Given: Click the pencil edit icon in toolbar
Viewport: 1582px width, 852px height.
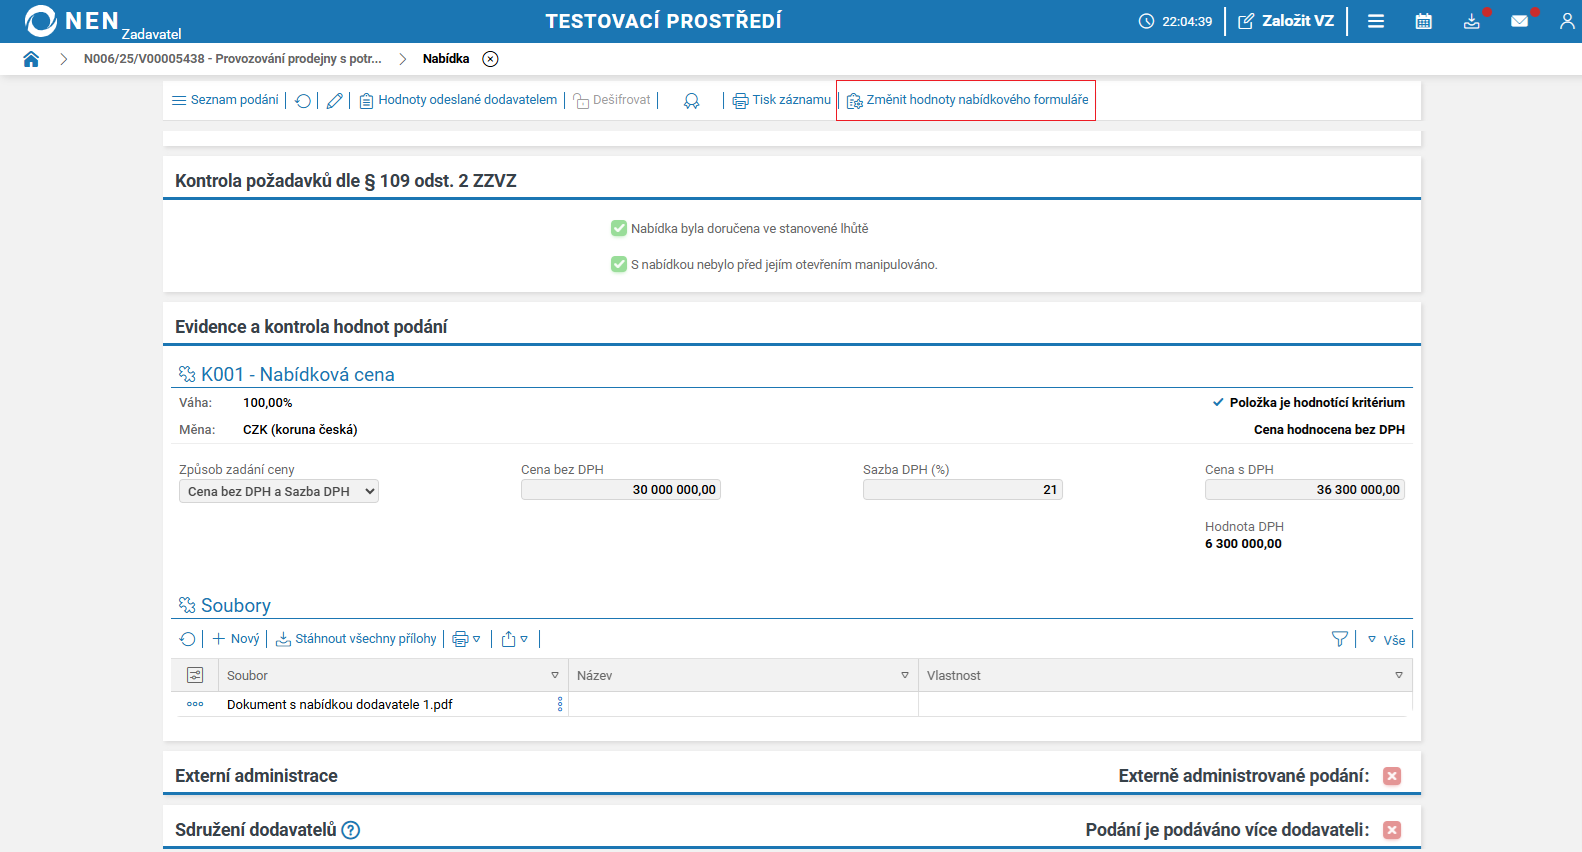Looking at the screenshot, I should [x=335, y=101].
